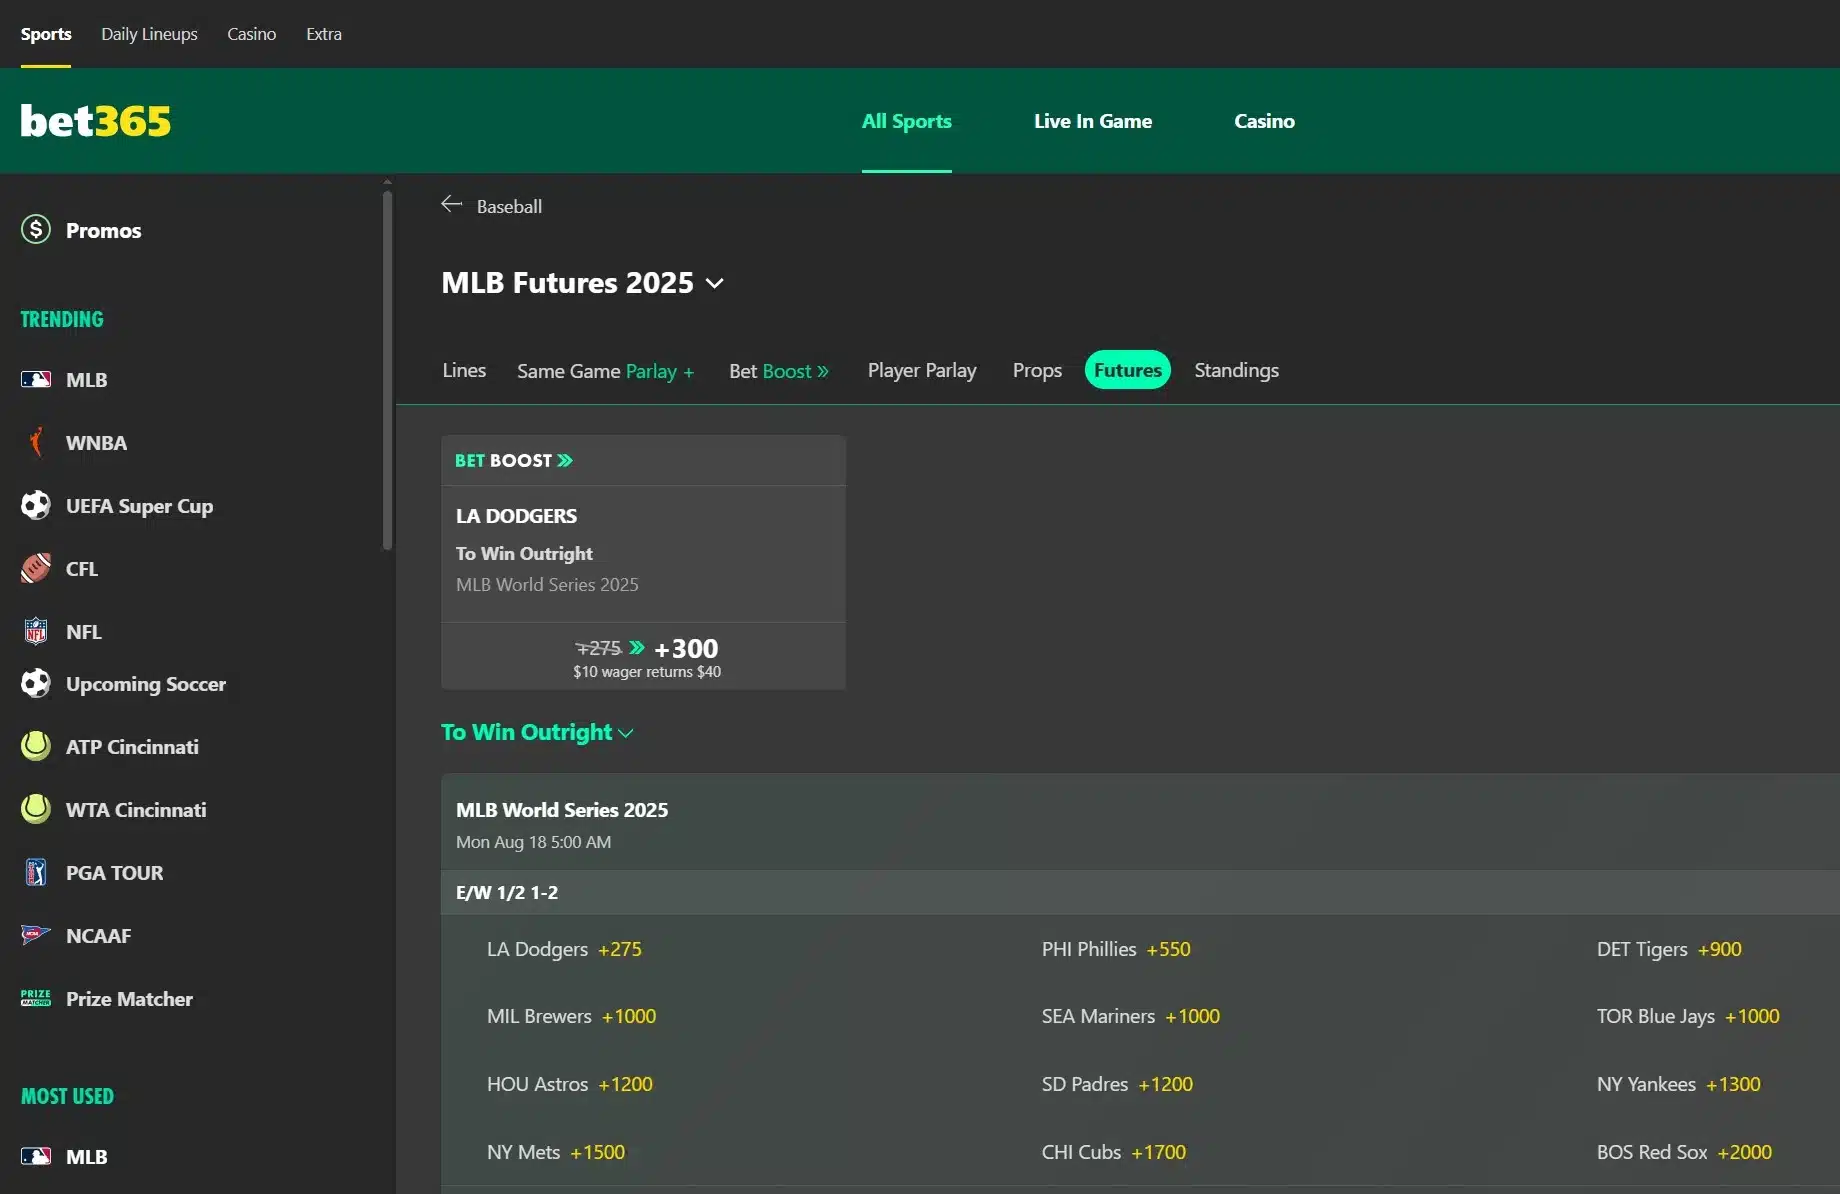
Task: Pick NY Mets +1500
Action: tap(555, 1152)
